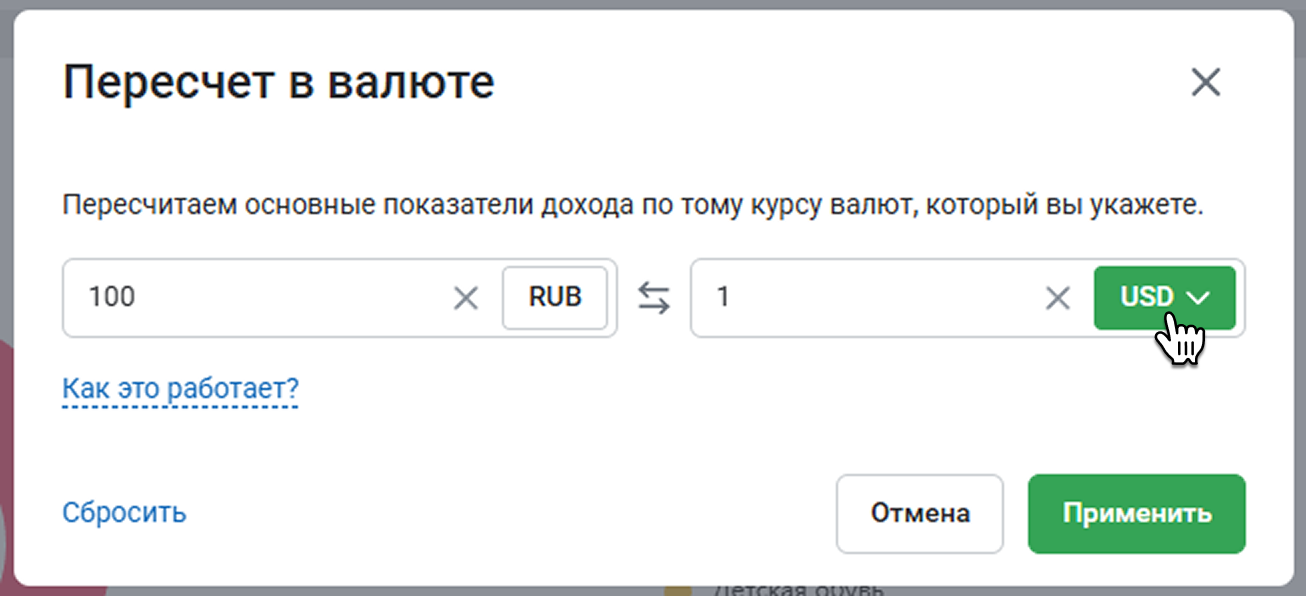Viewport: 1306px width, 596px height.
Task: Open the "Как это работает?" help link
Action: (180, 388)
